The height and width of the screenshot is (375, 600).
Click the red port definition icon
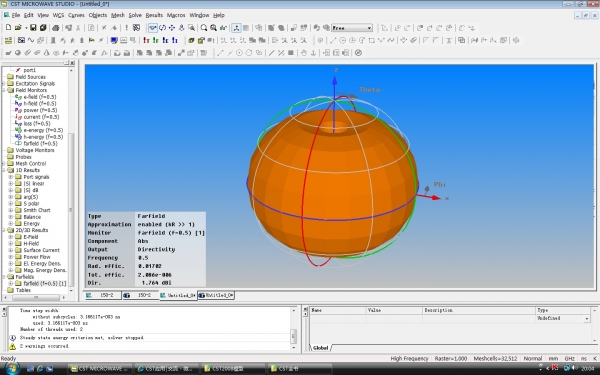click(146, 40)
